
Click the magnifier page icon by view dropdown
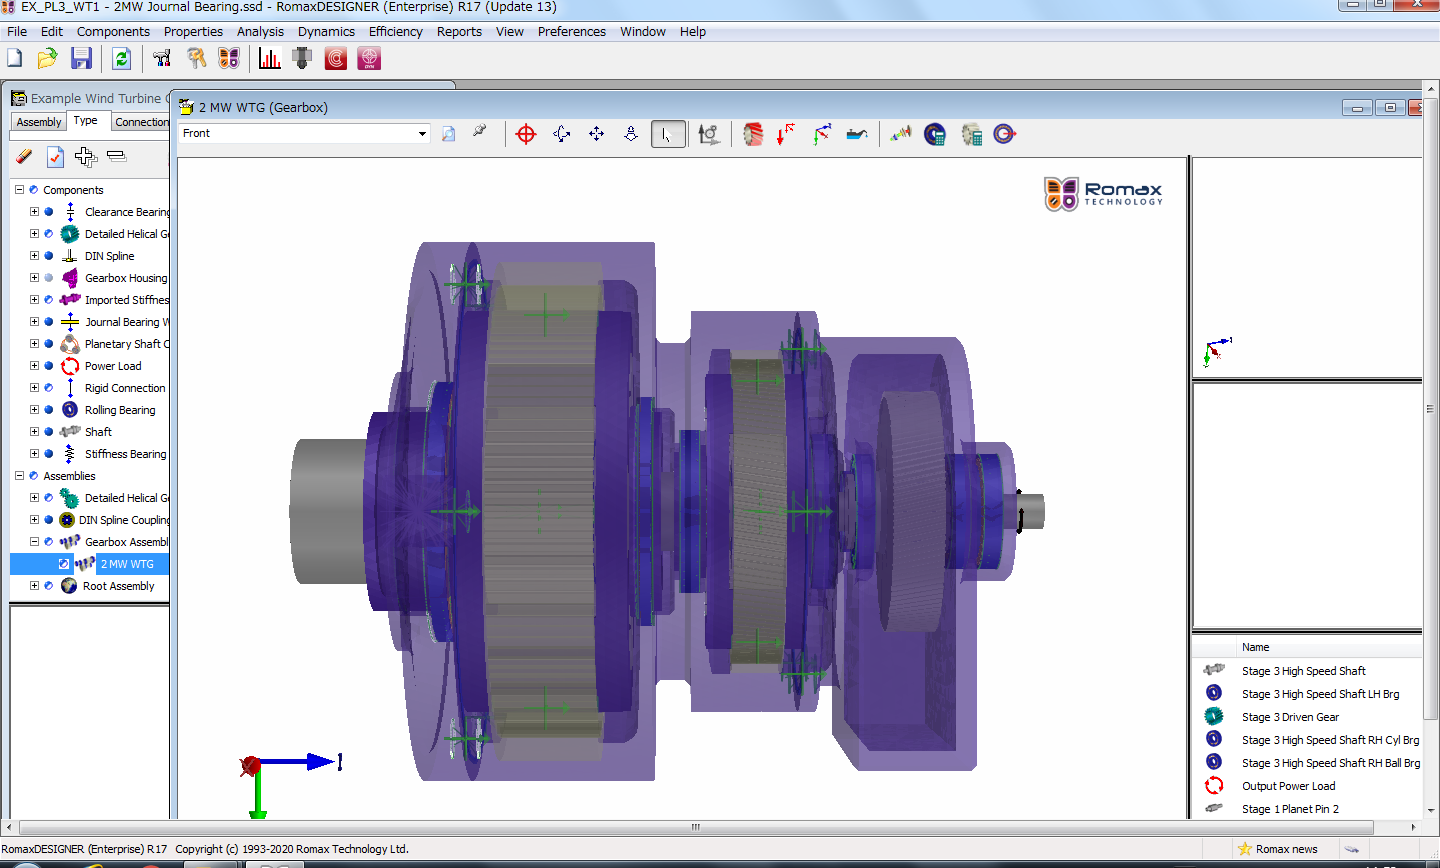pos(448,133)
